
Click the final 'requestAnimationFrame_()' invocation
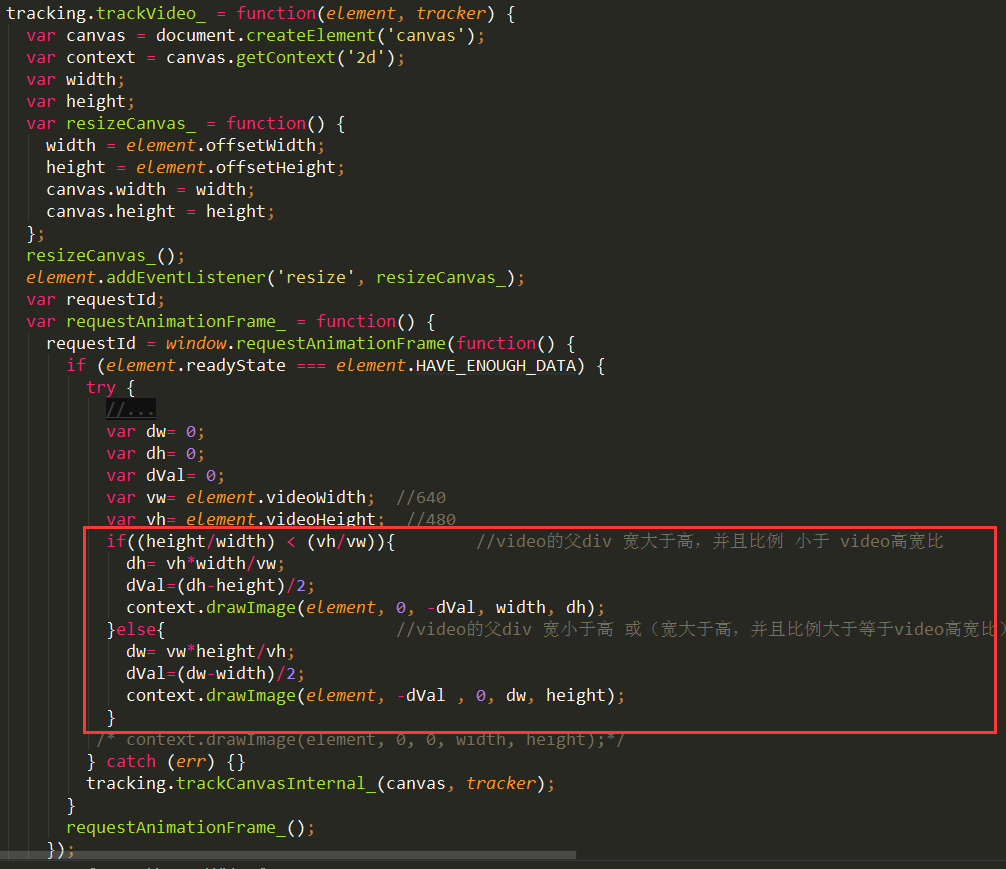click(179, 826)
